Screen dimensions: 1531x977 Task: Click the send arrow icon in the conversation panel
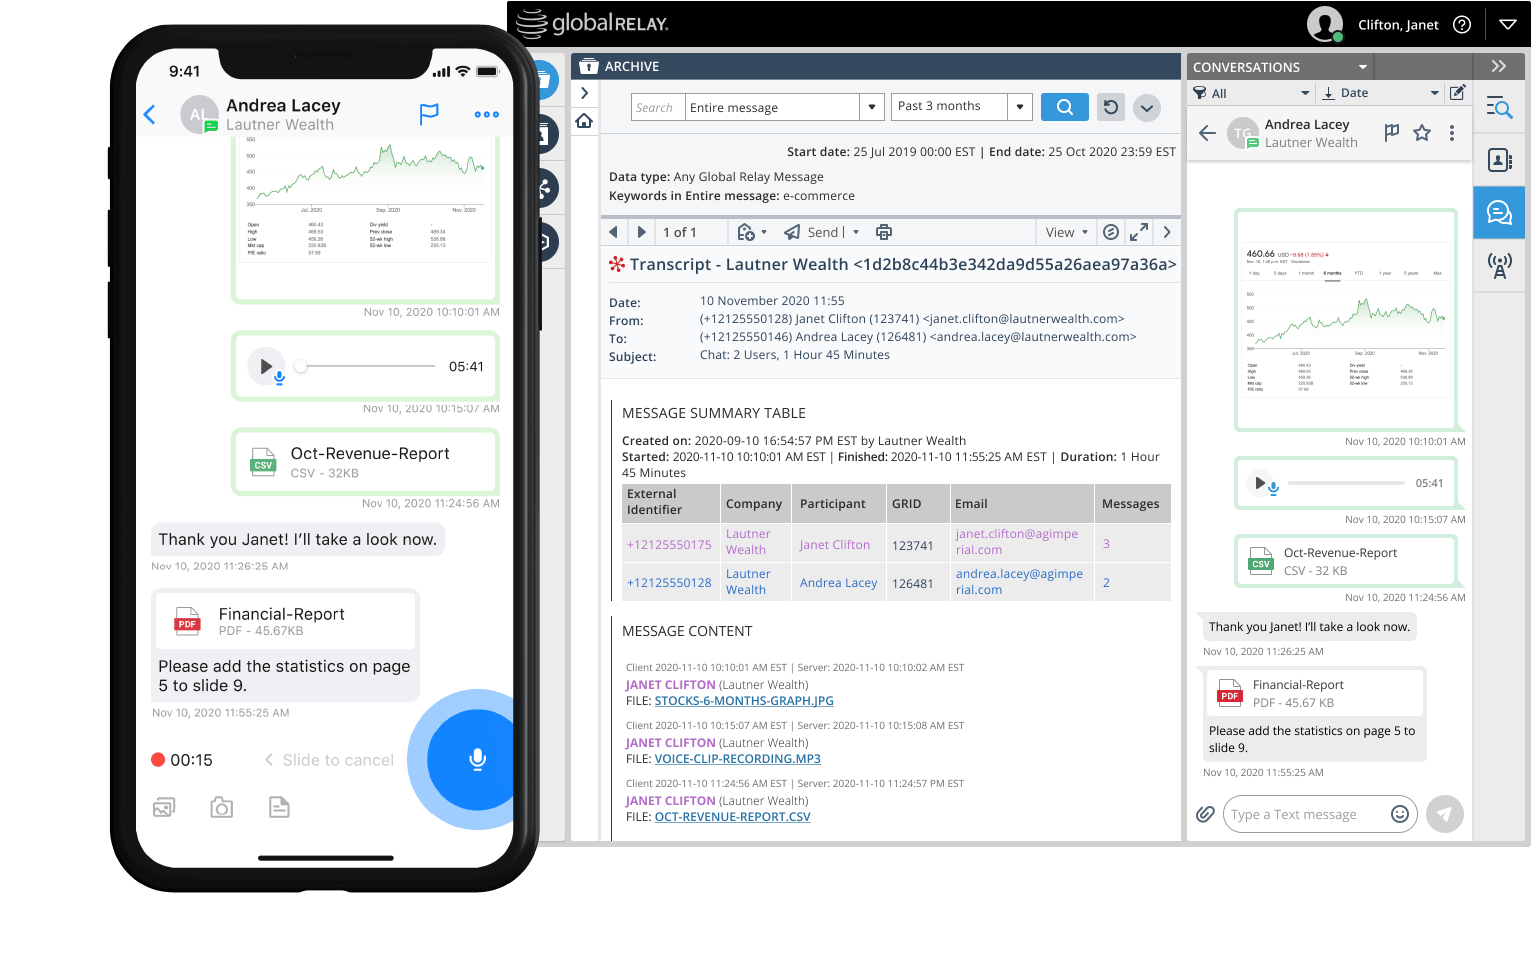point(1445,814)
